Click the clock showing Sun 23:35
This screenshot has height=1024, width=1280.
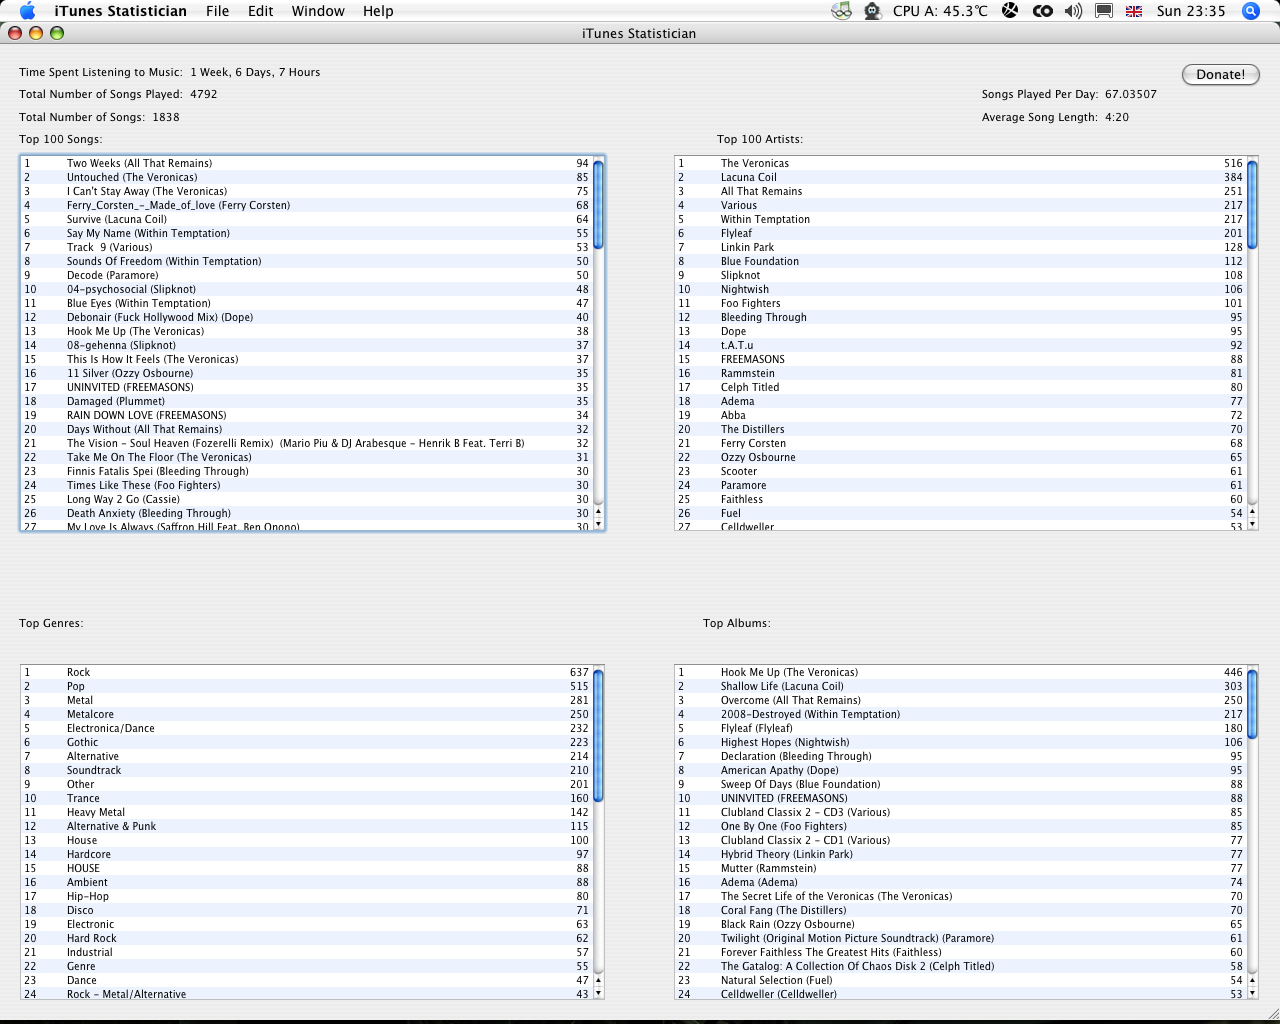(1191, 11)
